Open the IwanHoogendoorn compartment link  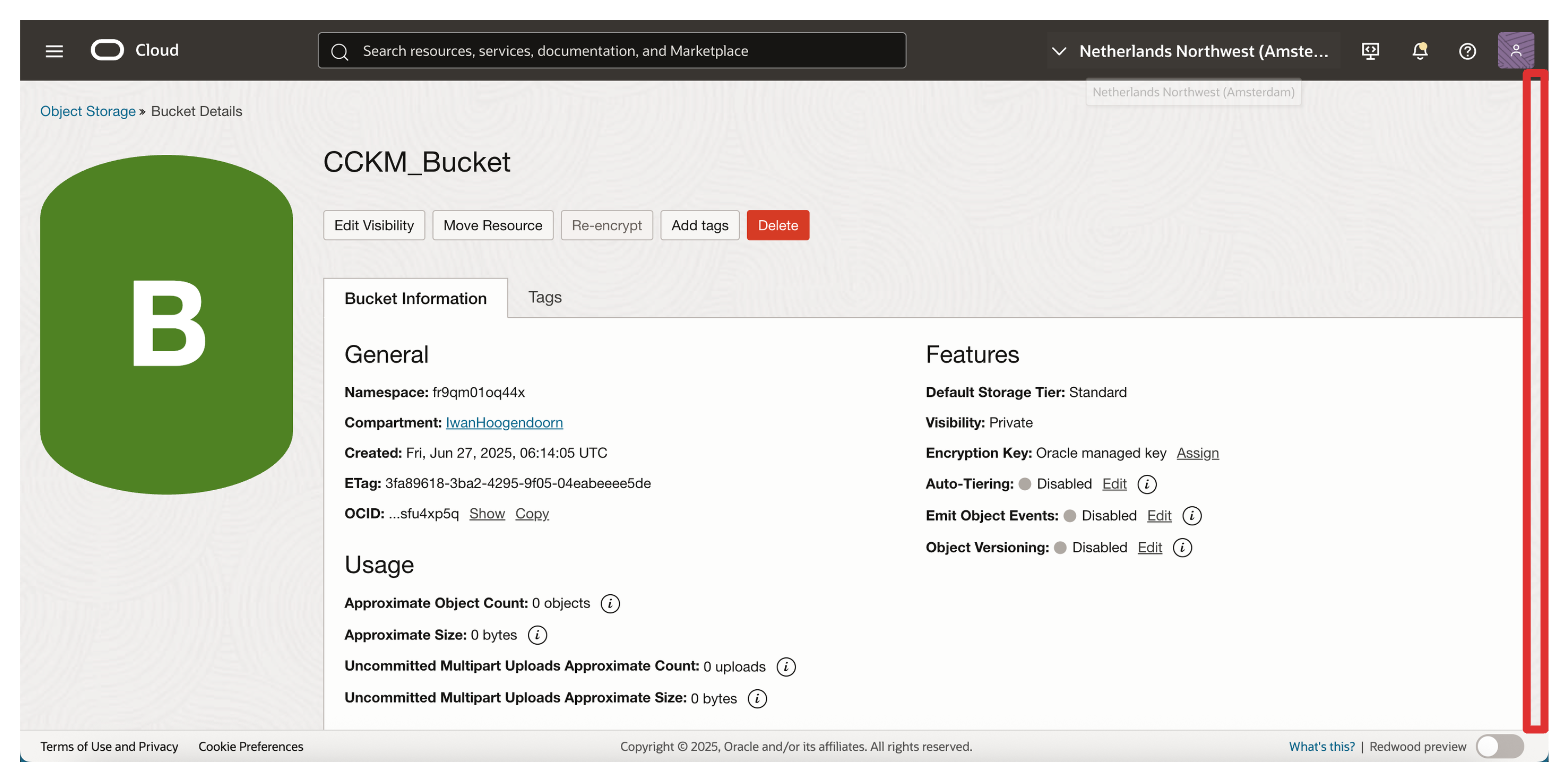point(504,423)
